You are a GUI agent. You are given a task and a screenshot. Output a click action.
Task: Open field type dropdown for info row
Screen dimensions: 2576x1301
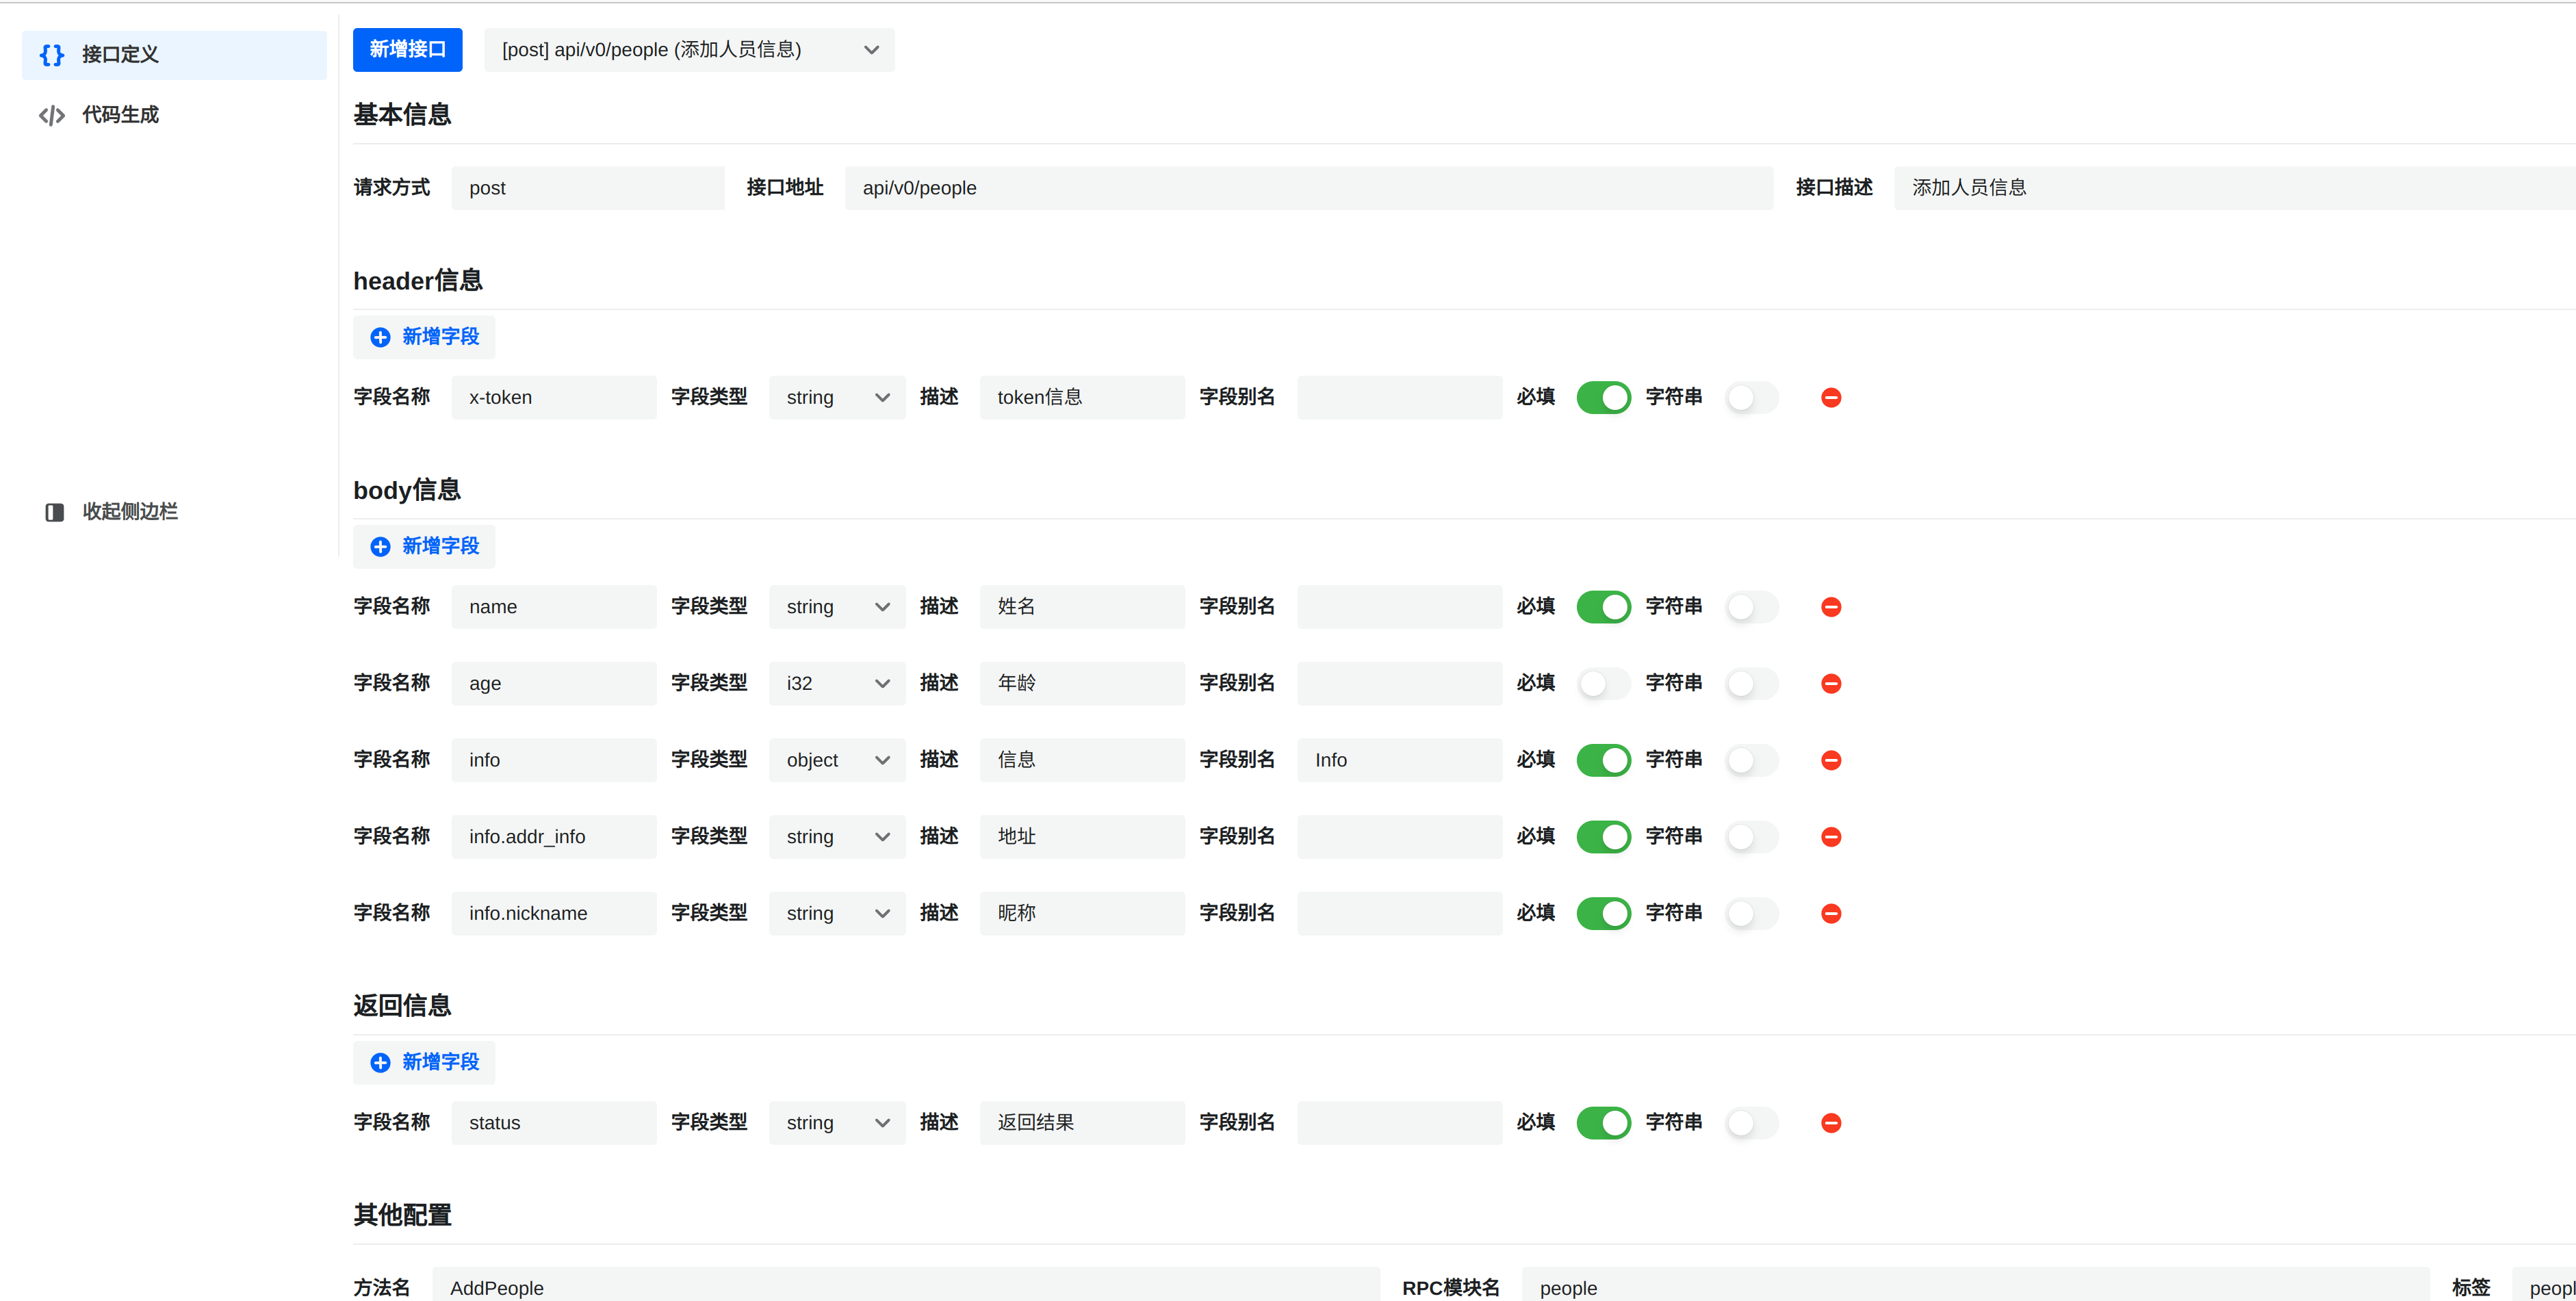pyautogui.click(x=836, y=760)
